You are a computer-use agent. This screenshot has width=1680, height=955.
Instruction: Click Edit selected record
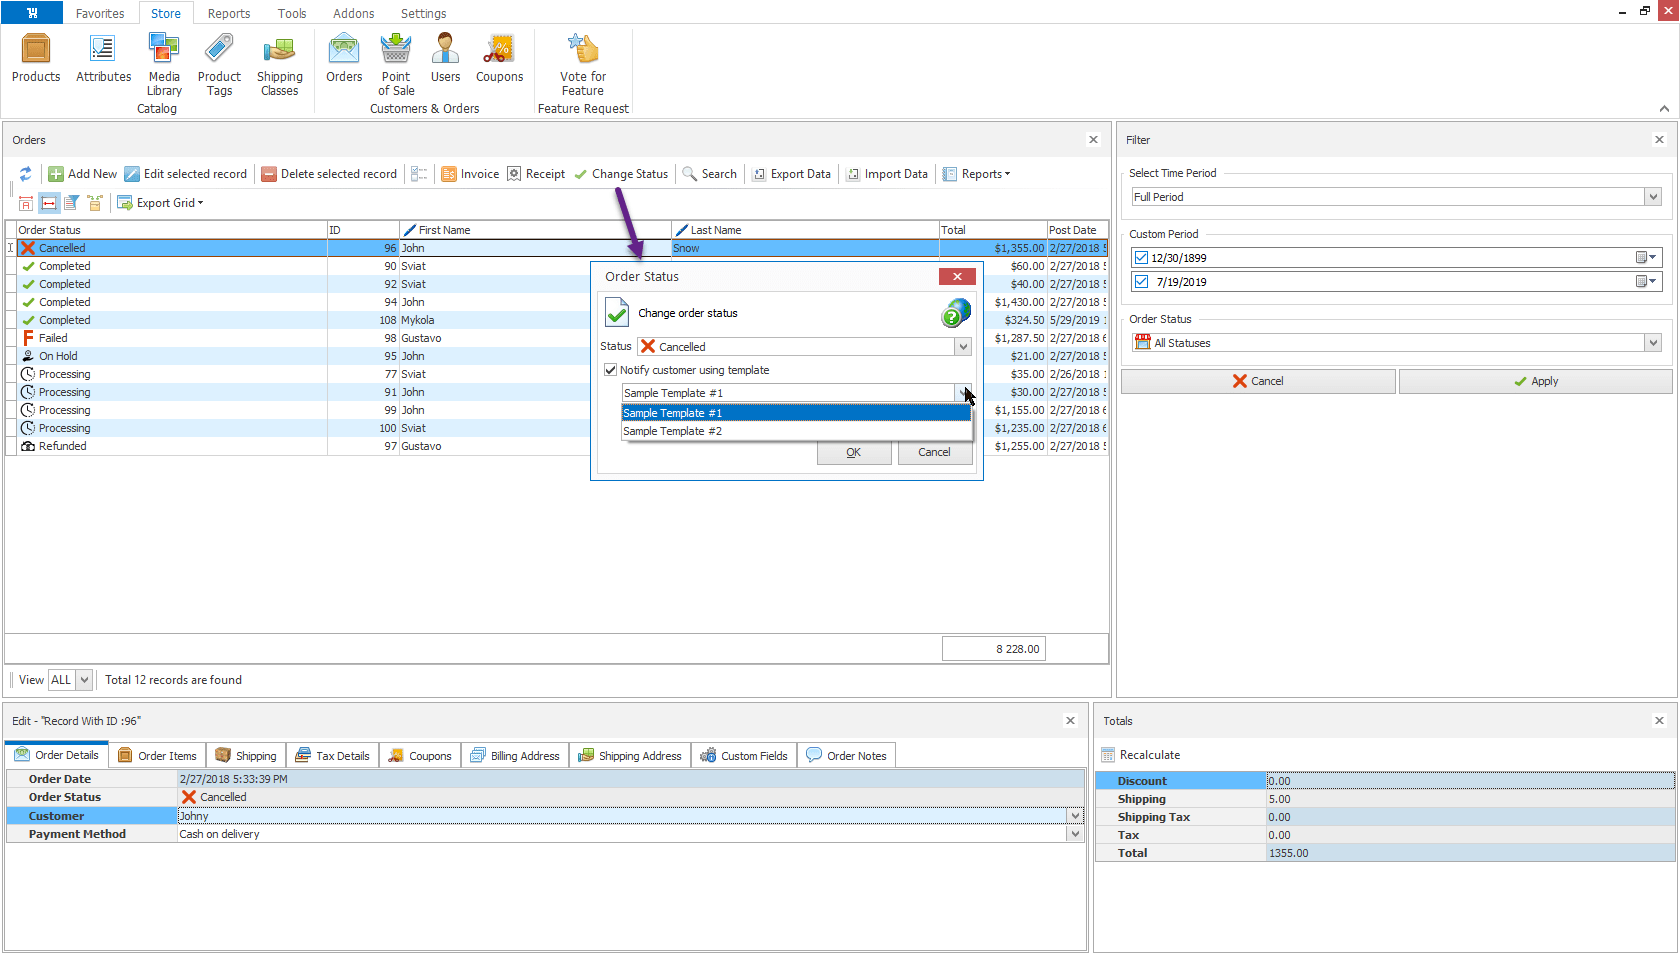tap(186, 174)
